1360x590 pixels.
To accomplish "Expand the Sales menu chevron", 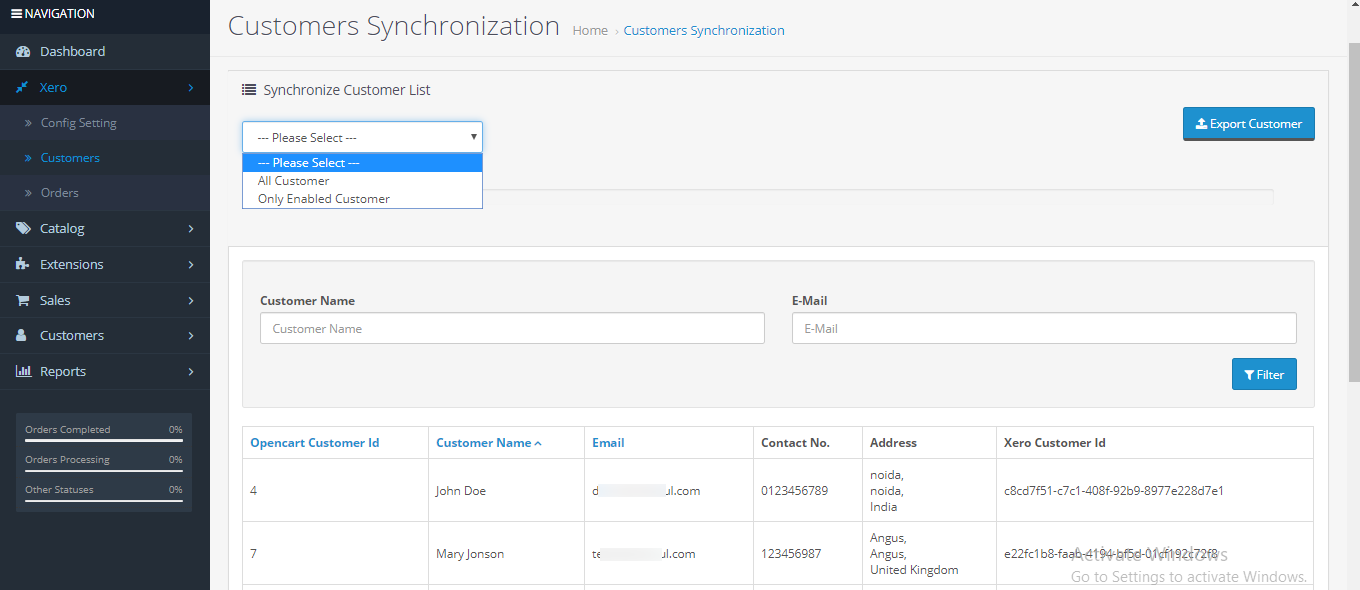I will point(191,300).
